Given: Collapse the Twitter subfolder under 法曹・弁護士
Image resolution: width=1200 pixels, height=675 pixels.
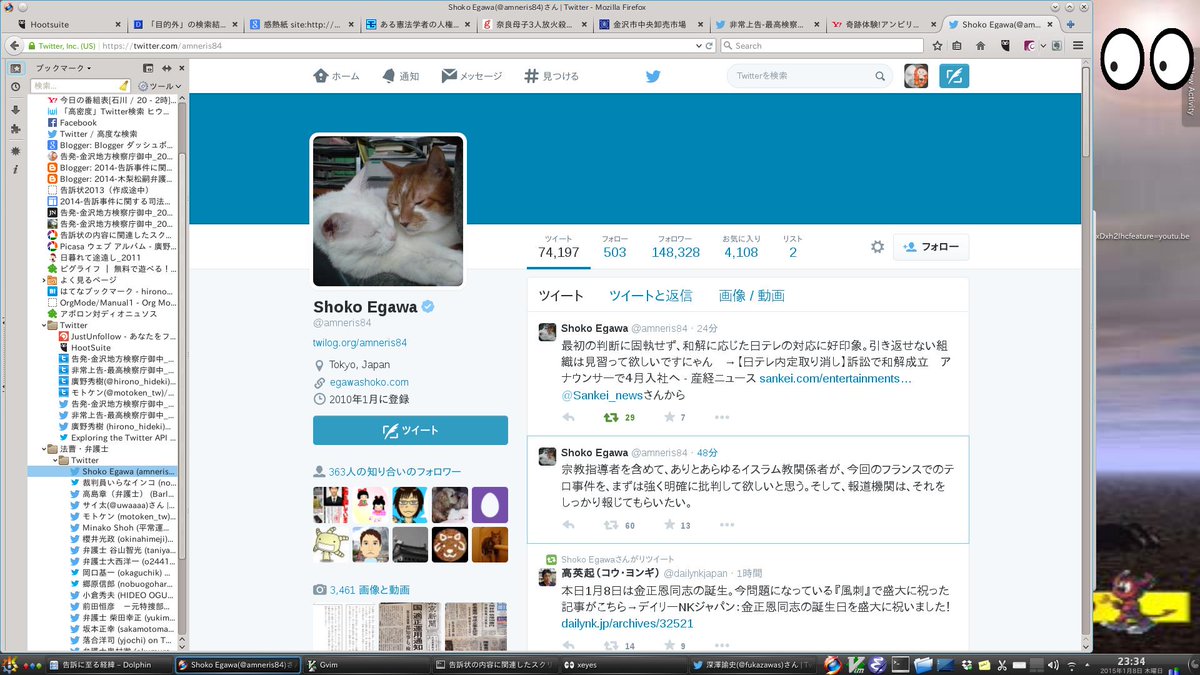Looking at the screenshot, I should click(x=53, y=460).
